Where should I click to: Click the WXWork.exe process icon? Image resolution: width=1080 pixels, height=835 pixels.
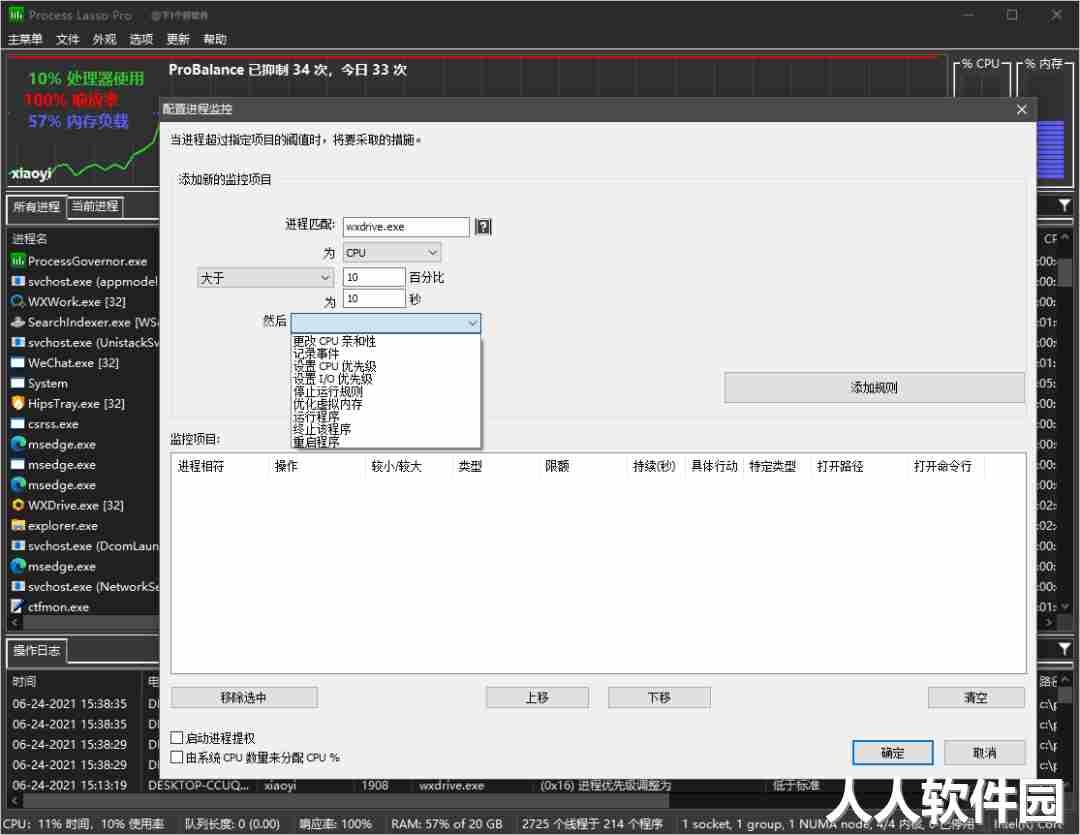pyautogui.click(x=18, y=301)
